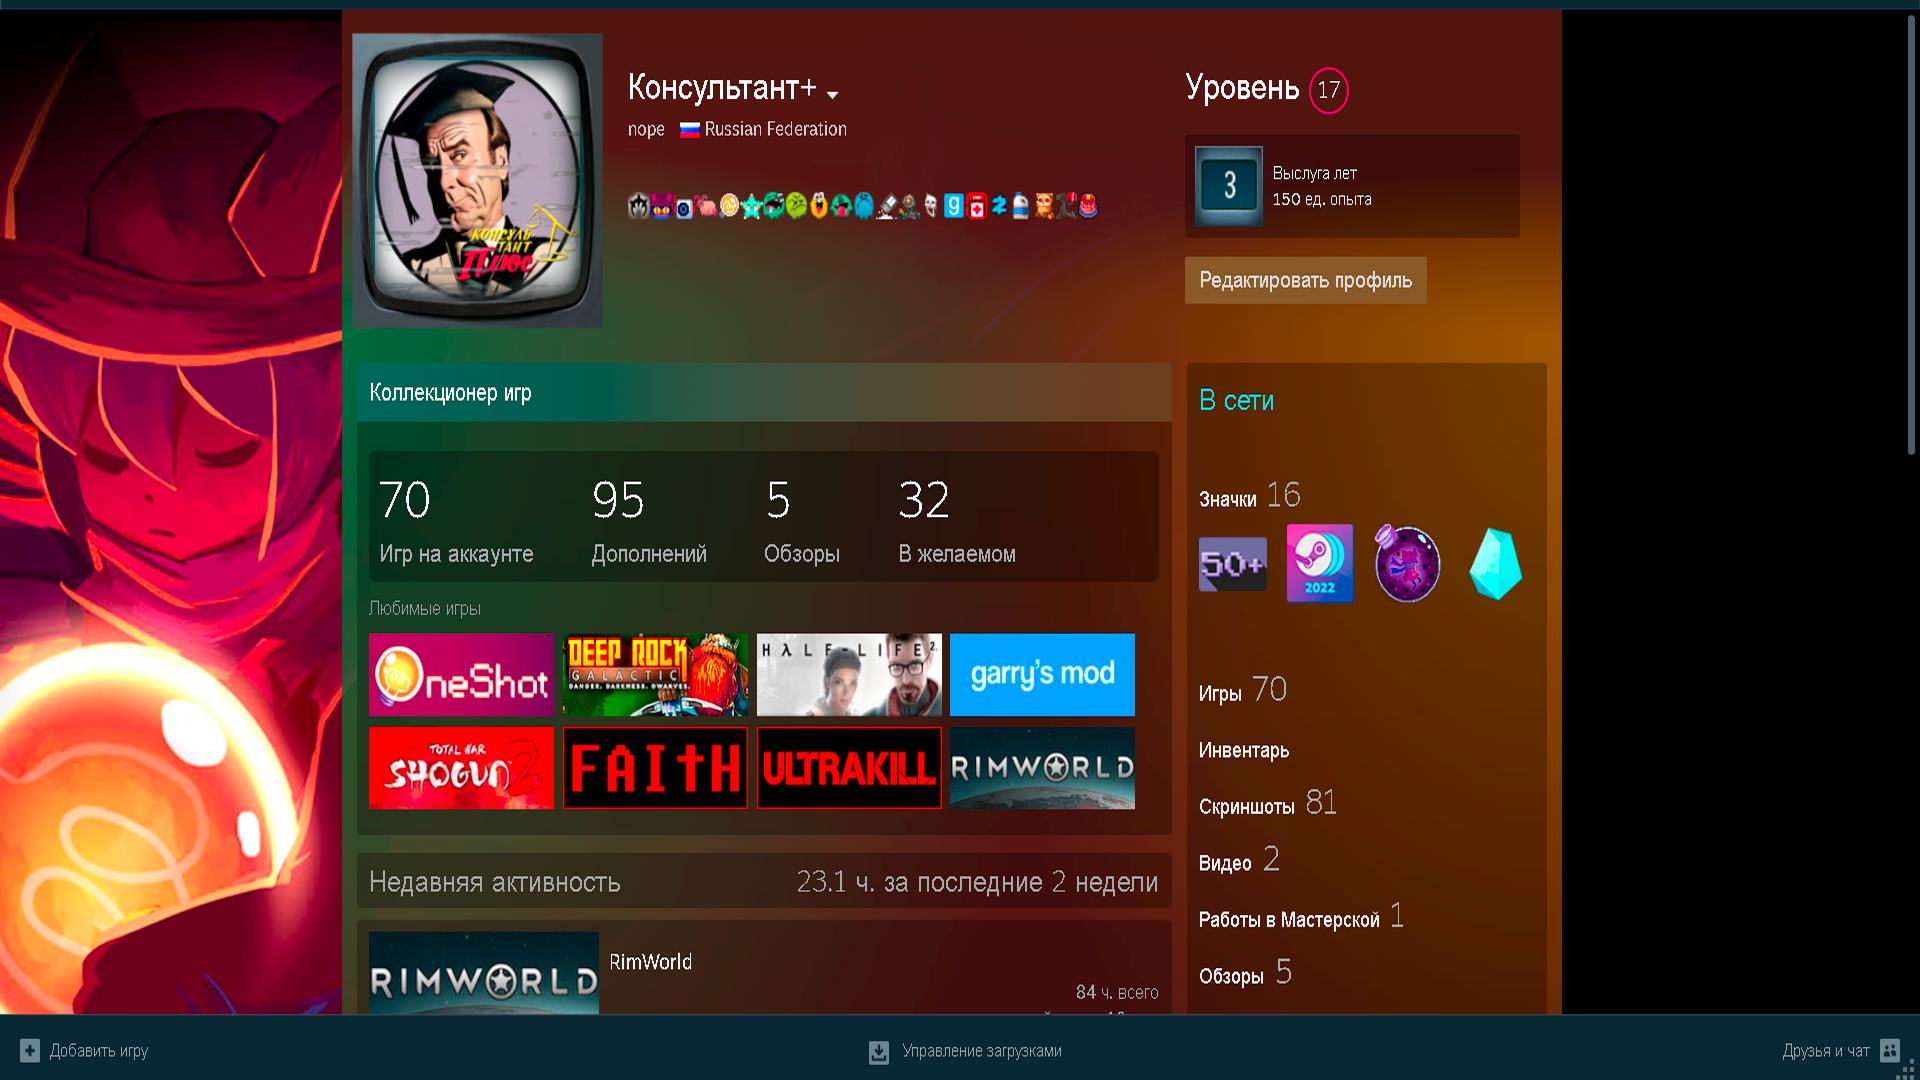The image size is (1920, 1080).
Task: Click the level 17 circle badge
Action: click(x=1328, y=90)
